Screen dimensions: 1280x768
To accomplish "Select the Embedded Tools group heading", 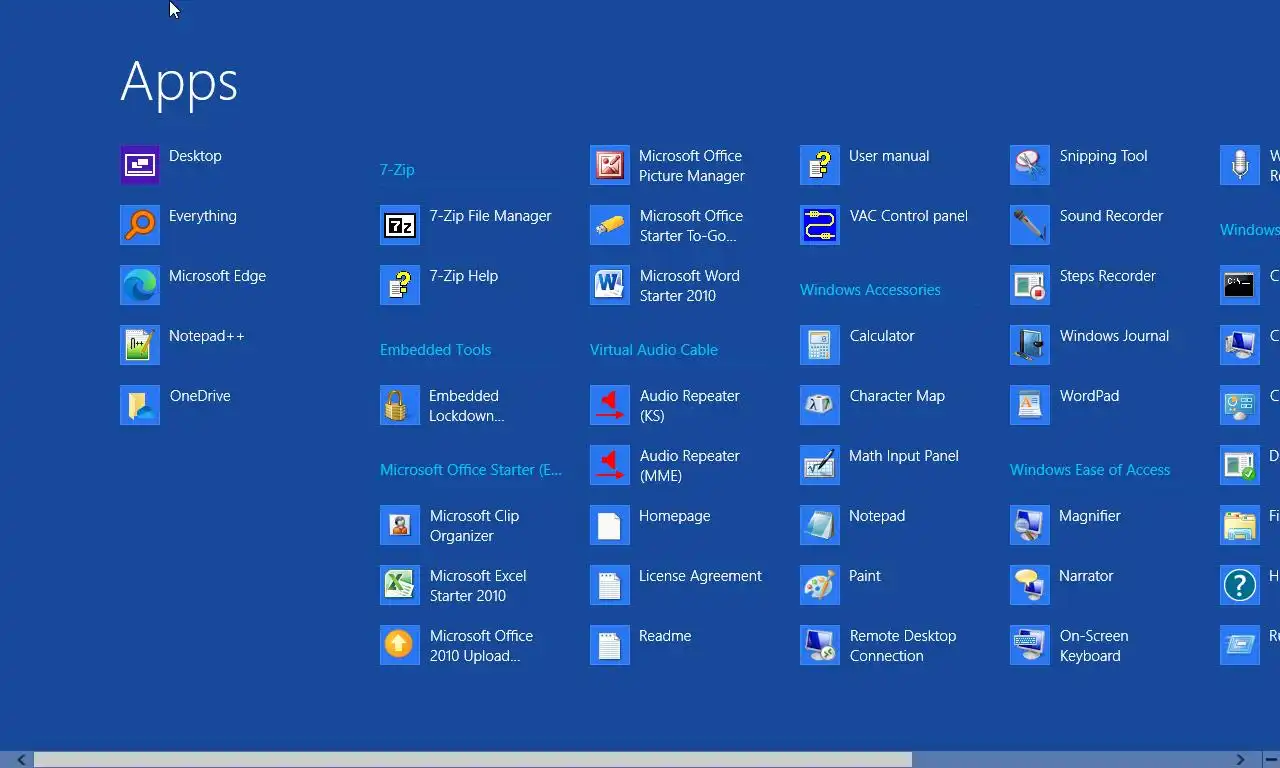I will [x=435, y=350].
